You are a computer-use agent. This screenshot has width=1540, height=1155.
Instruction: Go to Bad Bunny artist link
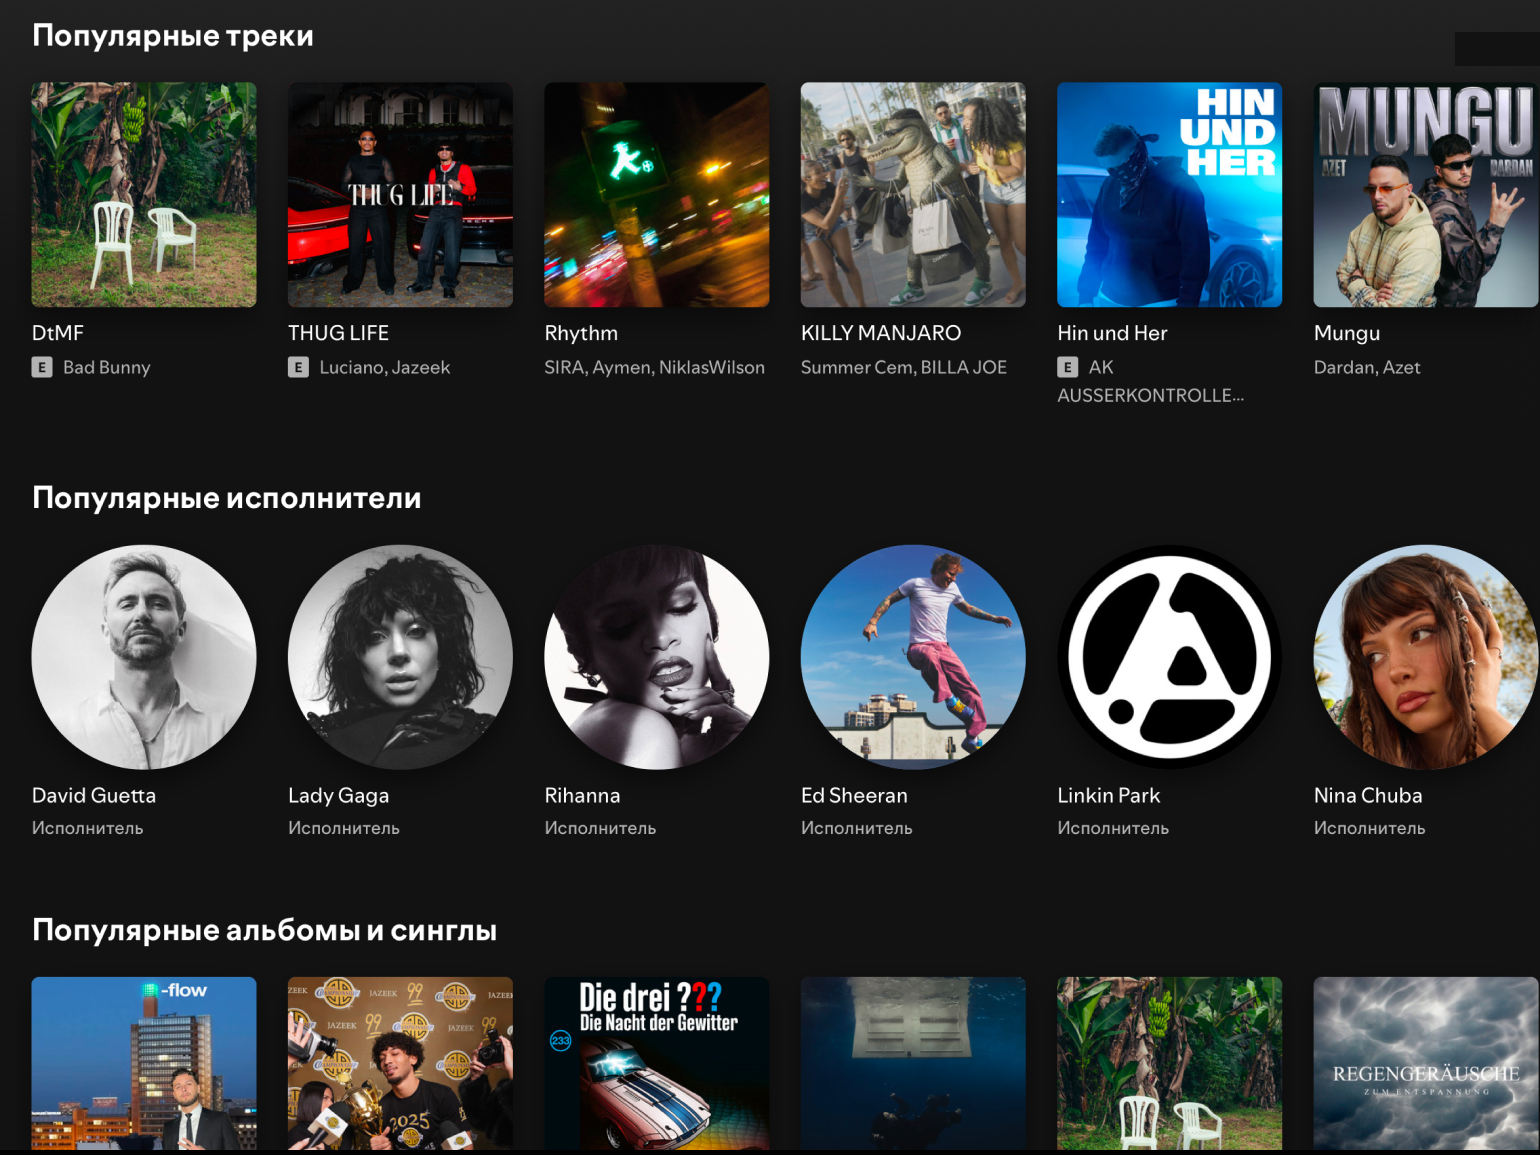pyautogui.click(x=107, y=367)
